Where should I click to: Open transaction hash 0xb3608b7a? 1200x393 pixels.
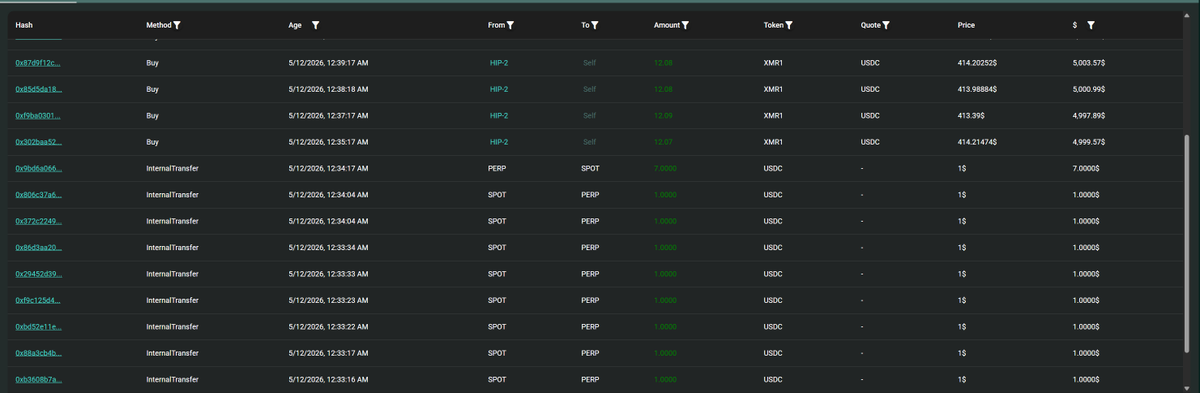[38, 380]
